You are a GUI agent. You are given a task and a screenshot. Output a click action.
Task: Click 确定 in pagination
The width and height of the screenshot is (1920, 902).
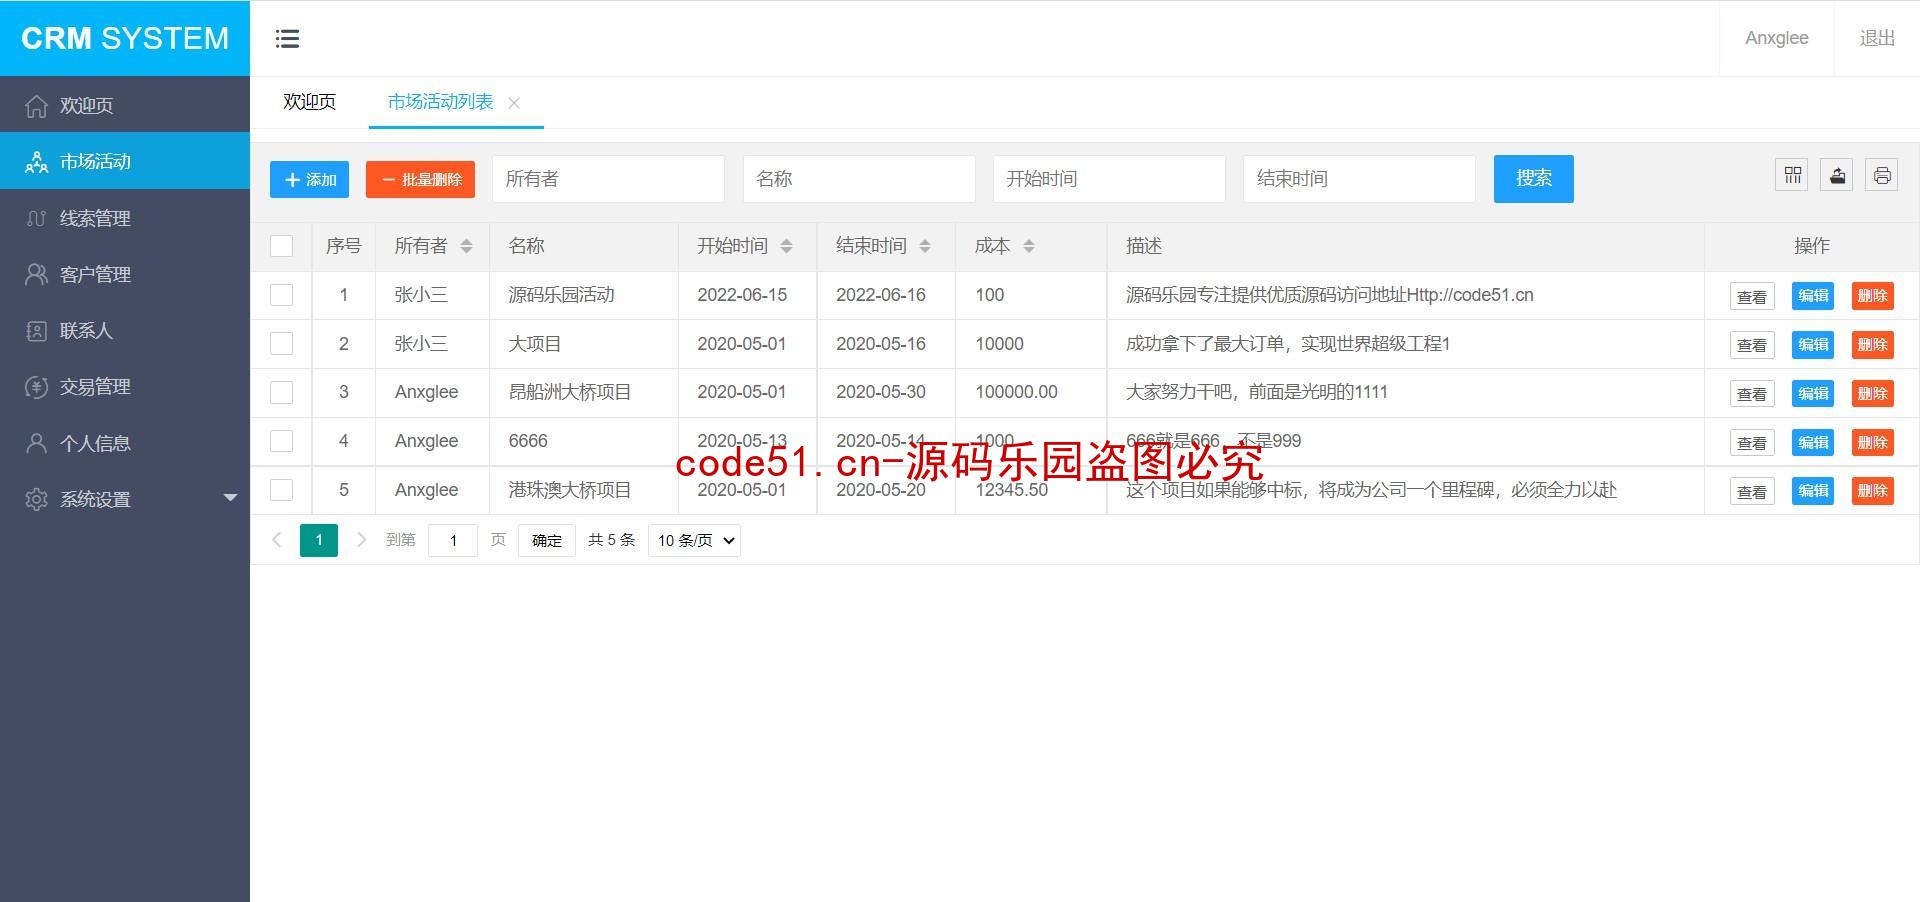546,540
